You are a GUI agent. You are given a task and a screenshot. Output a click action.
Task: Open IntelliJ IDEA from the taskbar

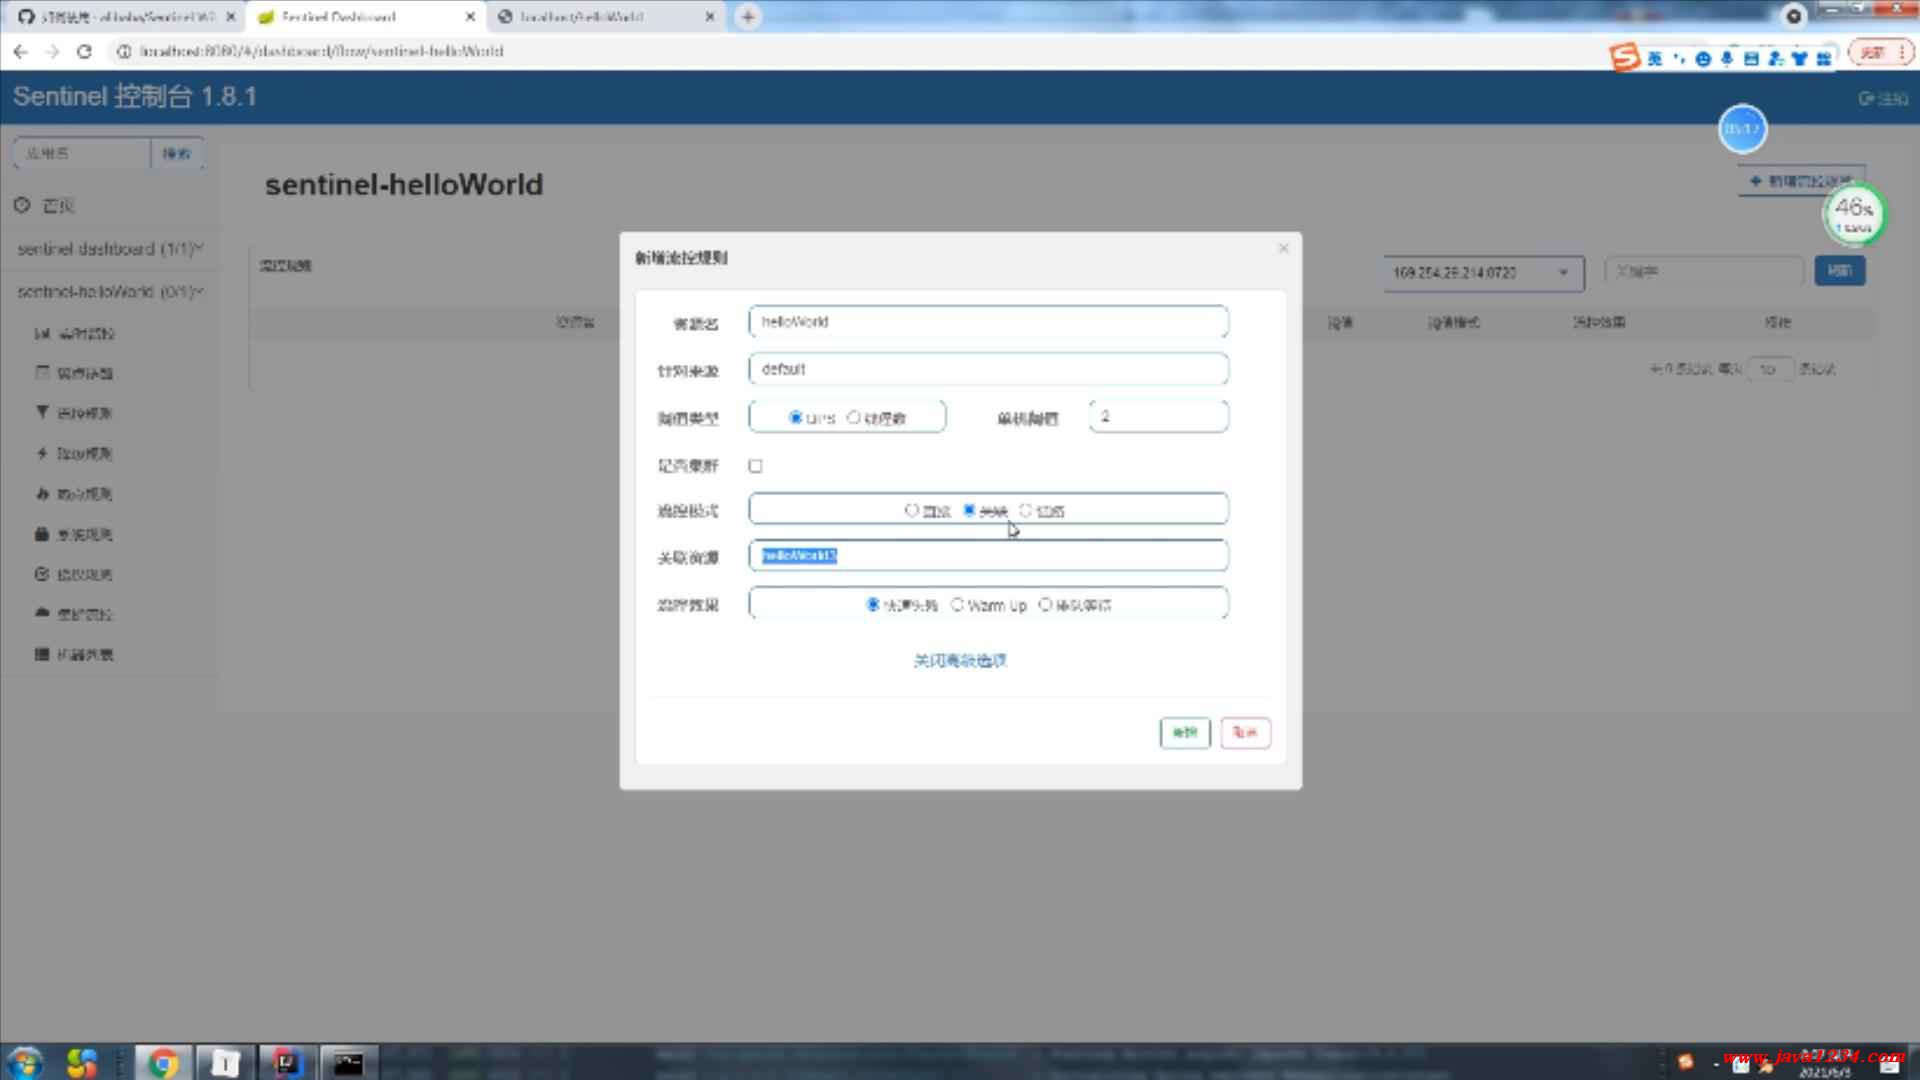(x=287, y=1062)
